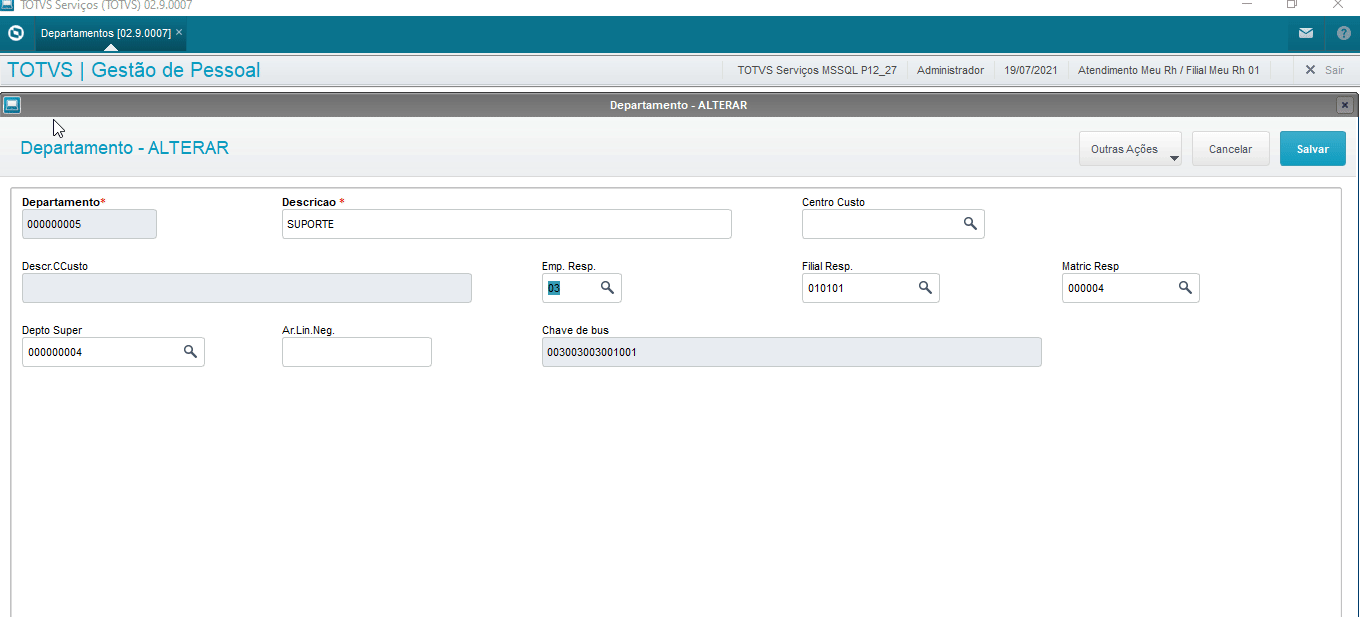Screen dimensions: 1360x617
Task: Click the Filial Resp. lookup magnifier
Action: click(925, 288)
